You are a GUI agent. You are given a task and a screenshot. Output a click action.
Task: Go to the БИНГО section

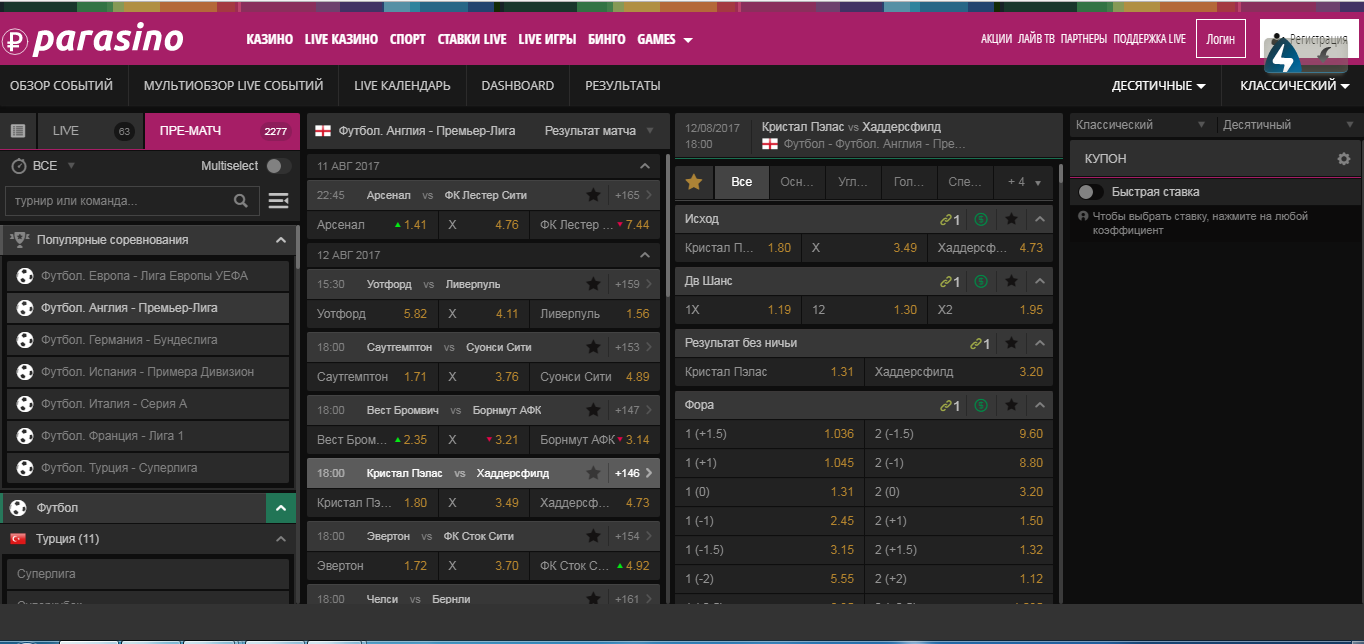click(x=607, y=40)
